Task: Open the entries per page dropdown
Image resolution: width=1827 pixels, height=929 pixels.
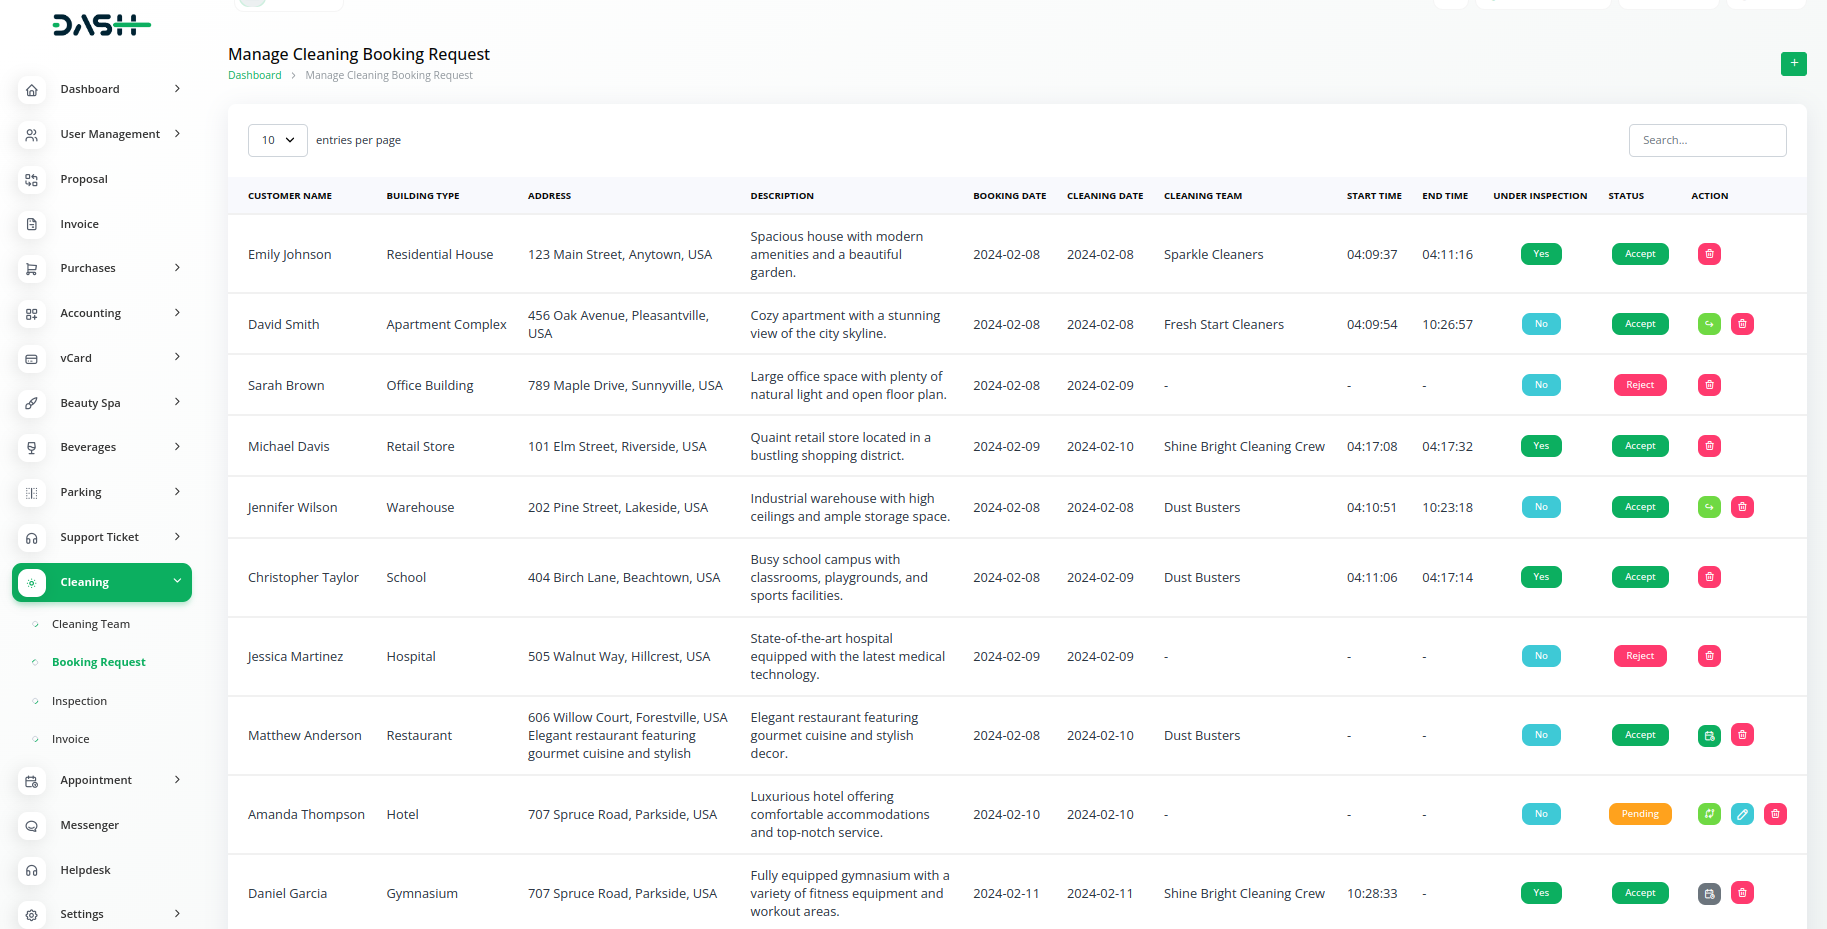Action: 278,140
